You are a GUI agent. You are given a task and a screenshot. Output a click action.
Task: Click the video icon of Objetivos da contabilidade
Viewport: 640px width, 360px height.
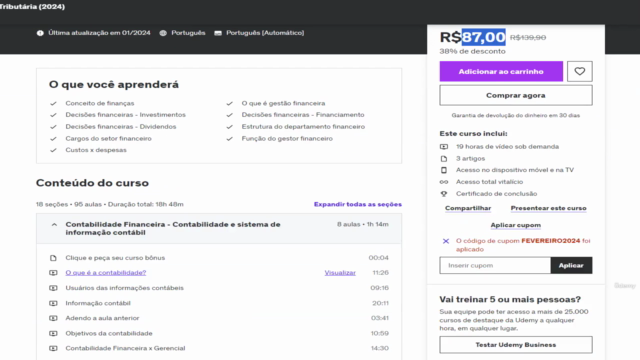53,333
